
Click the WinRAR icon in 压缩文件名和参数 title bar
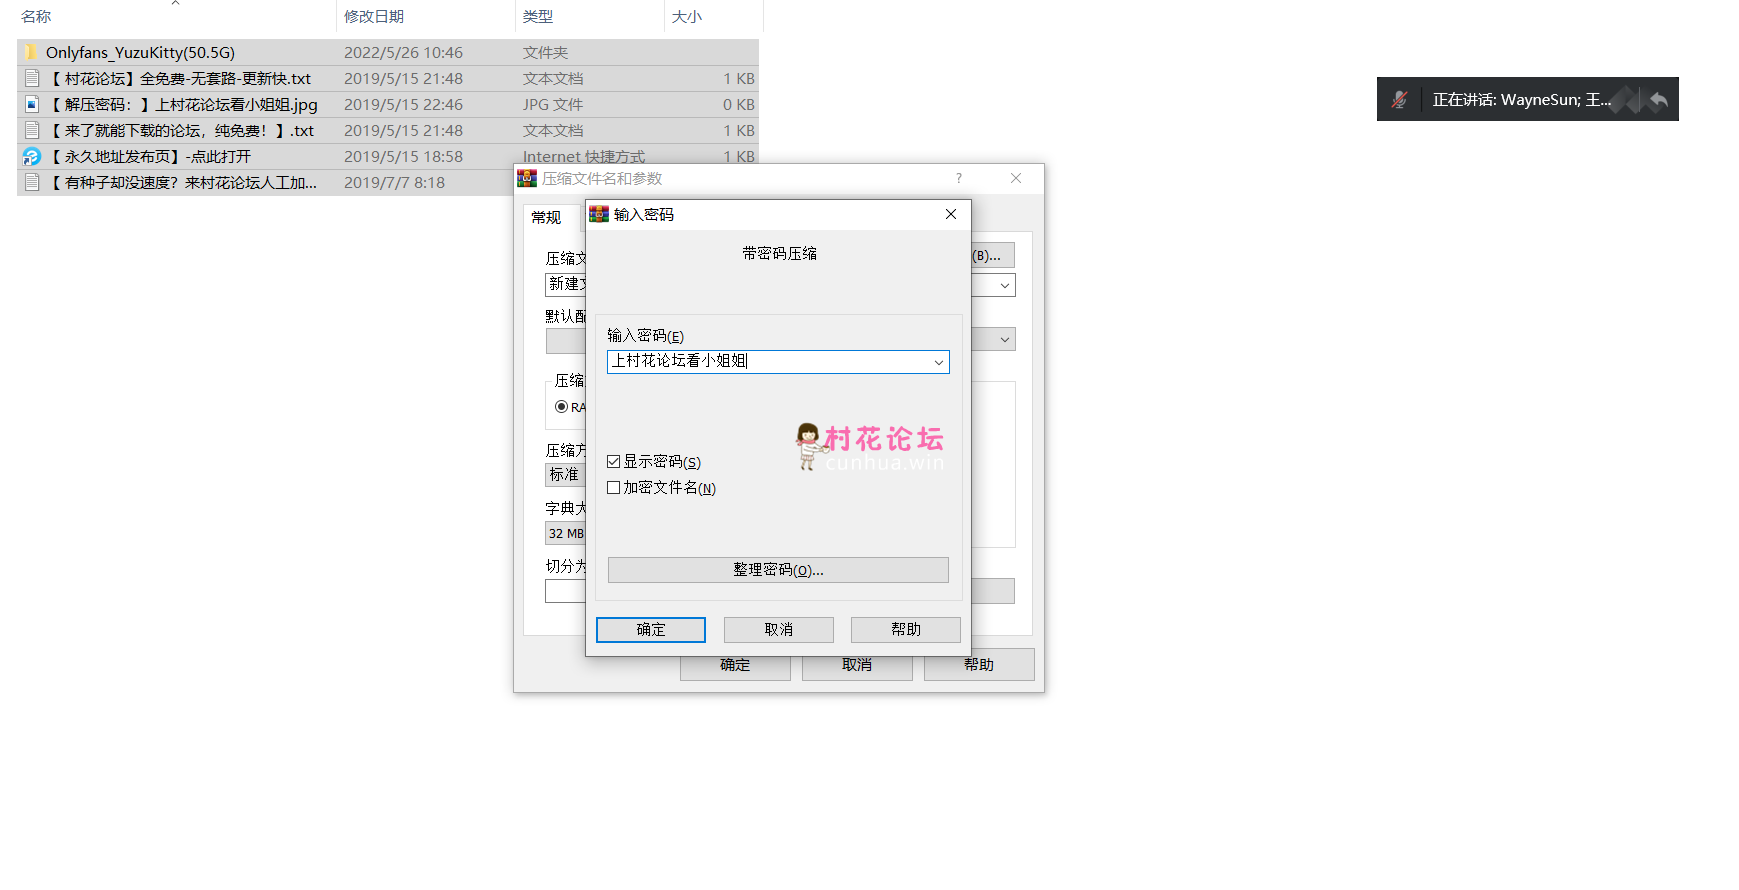click(527, 178)
